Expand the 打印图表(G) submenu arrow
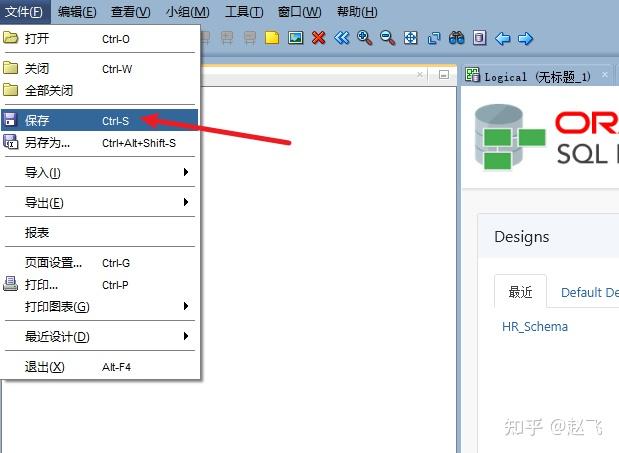Viewport: 619px width, 453px height. [x=186, y=306]
